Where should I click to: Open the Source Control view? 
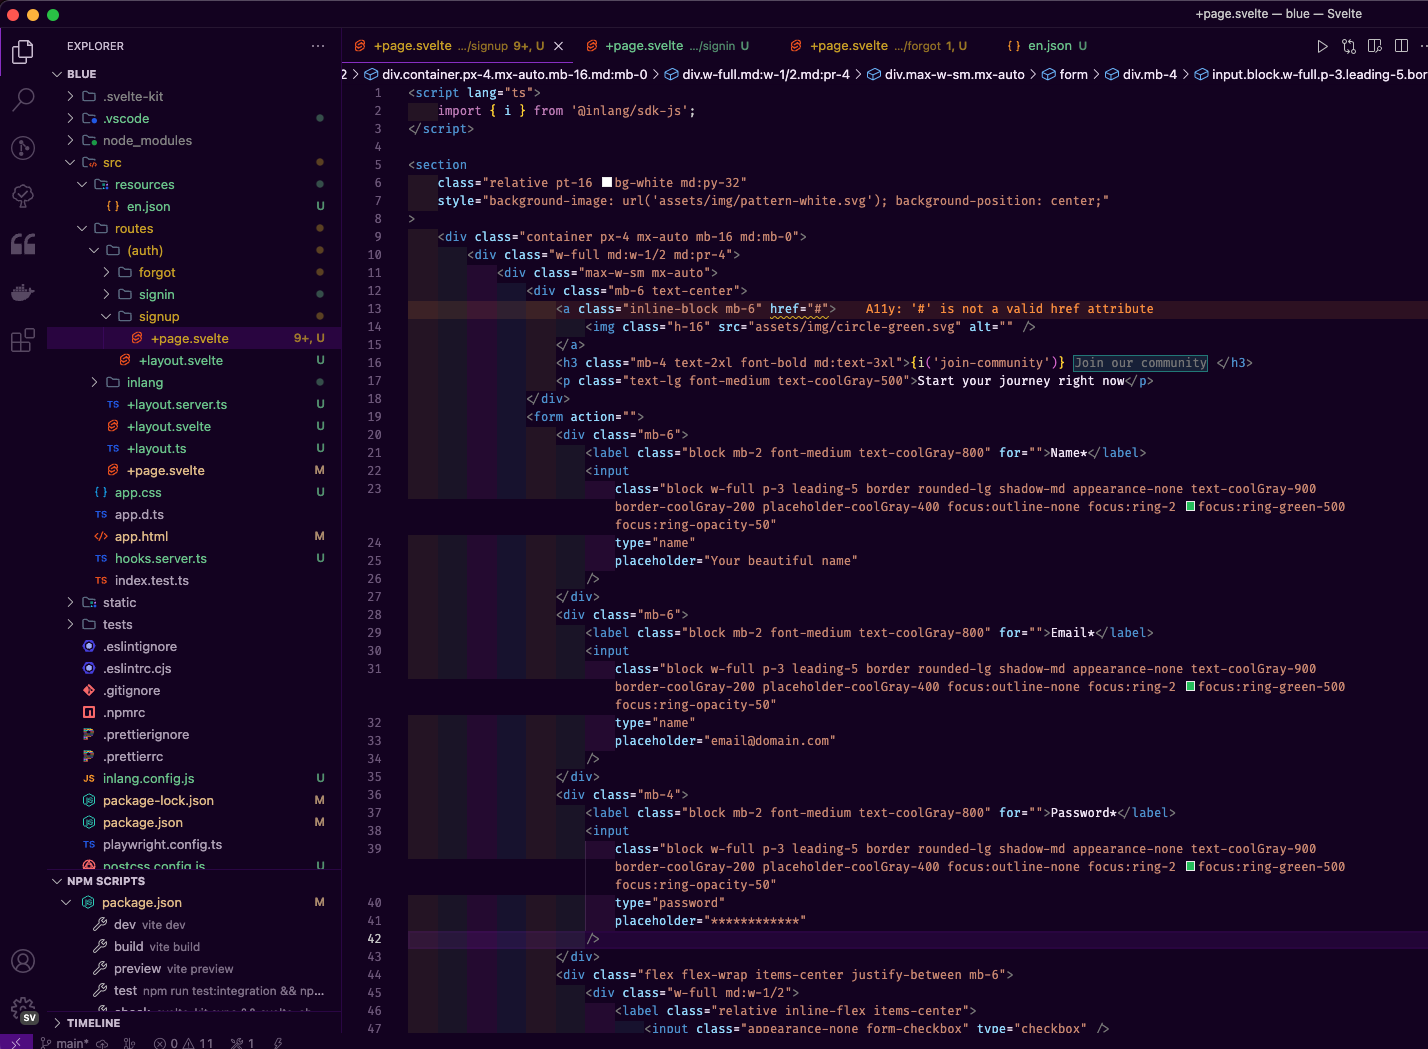click(23, 147)
